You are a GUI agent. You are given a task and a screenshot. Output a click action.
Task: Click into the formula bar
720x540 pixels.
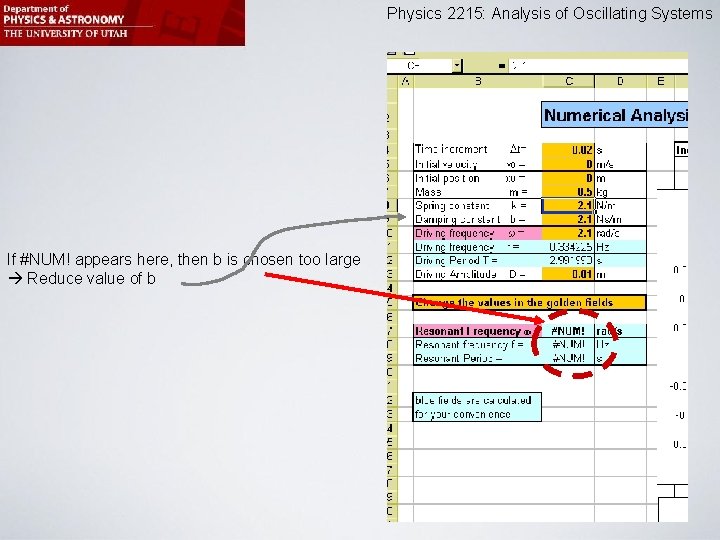pyautogui.click(x=598, y=66)
